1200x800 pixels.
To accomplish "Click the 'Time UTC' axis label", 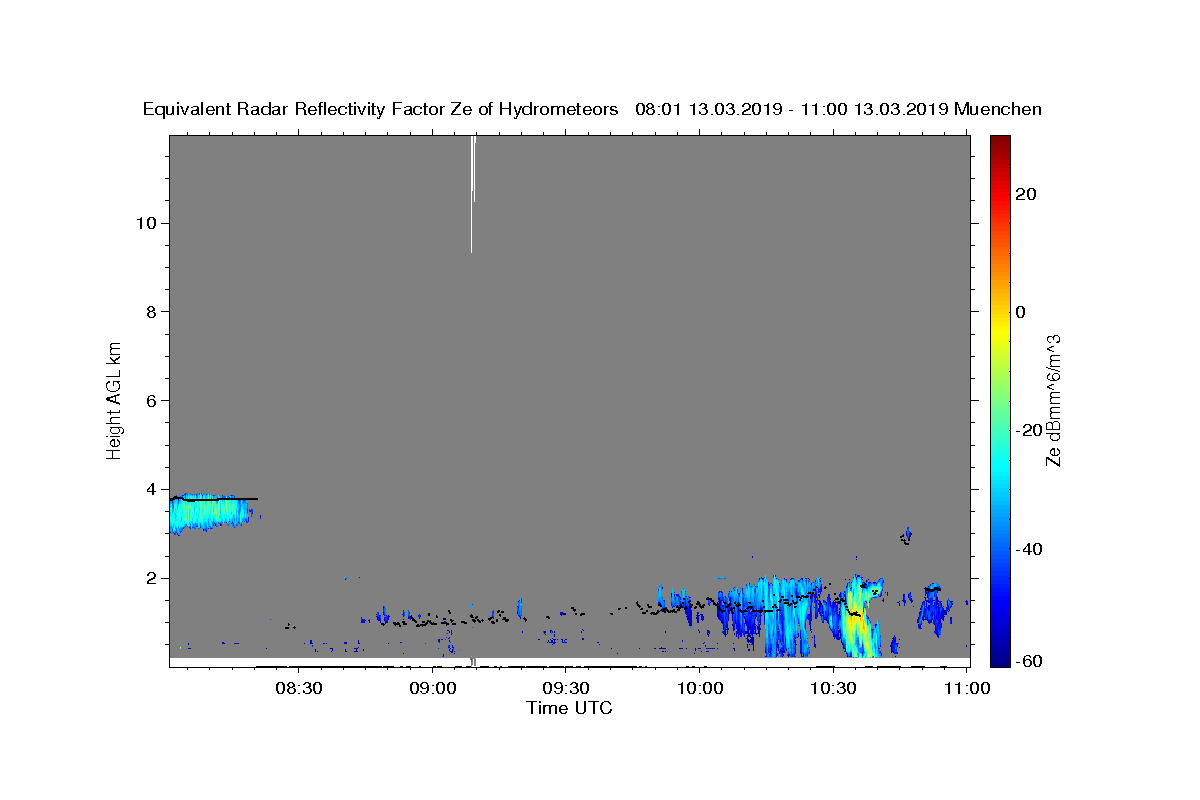I will point(569,708).
